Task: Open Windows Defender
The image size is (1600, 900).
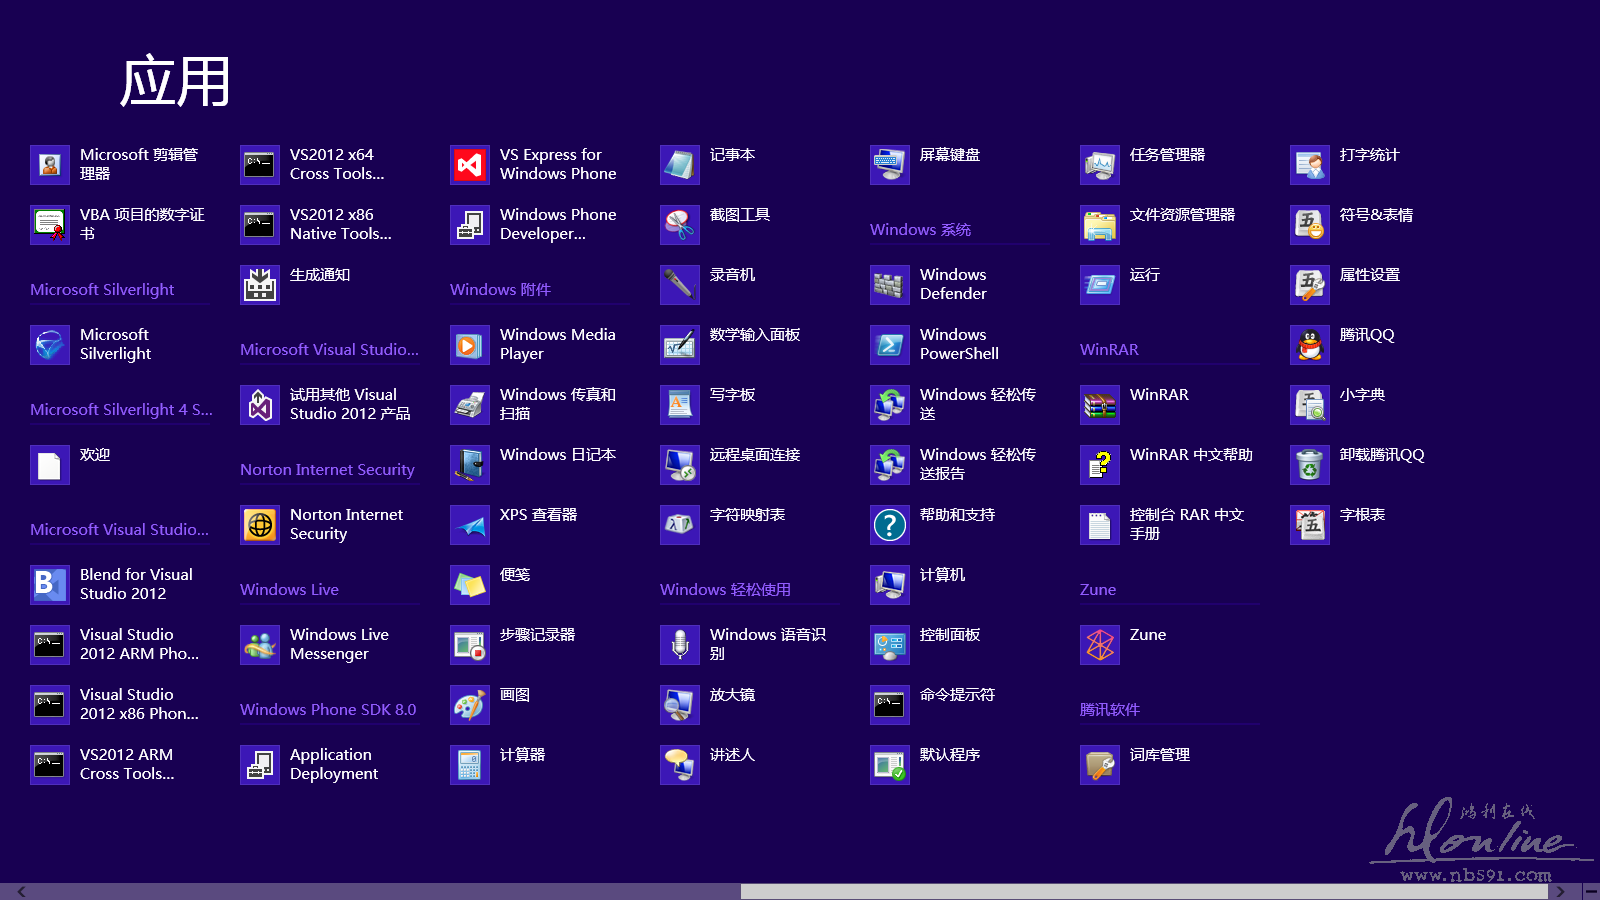Action: click(890, 285)
